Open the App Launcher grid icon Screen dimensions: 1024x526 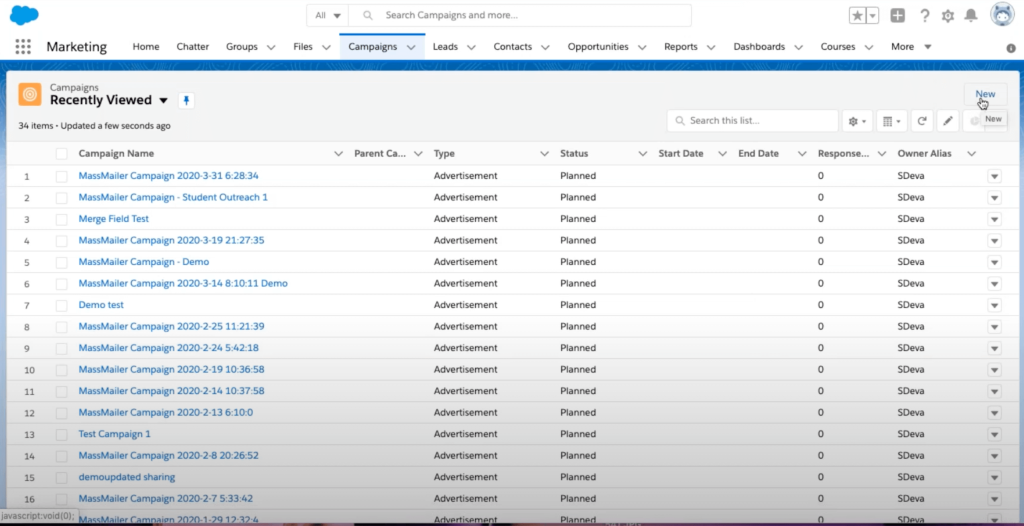point(23,47)
